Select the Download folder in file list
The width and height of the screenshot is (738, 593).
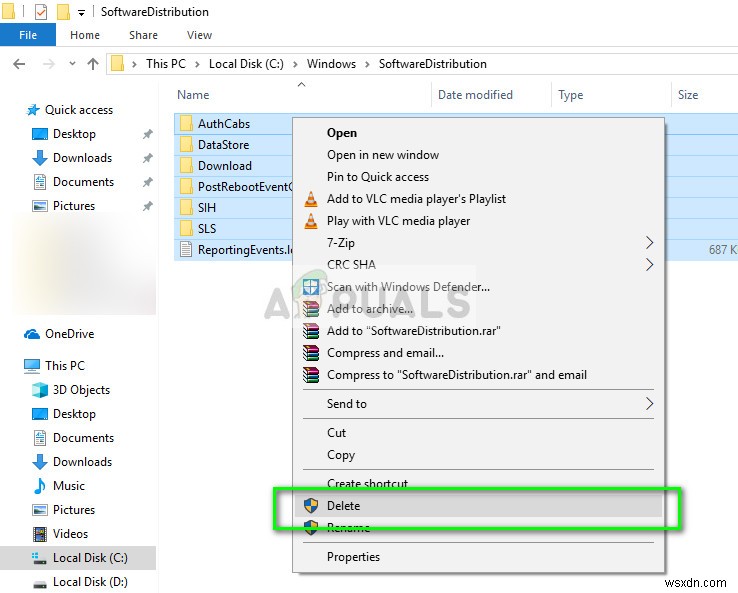coord(225,166)
